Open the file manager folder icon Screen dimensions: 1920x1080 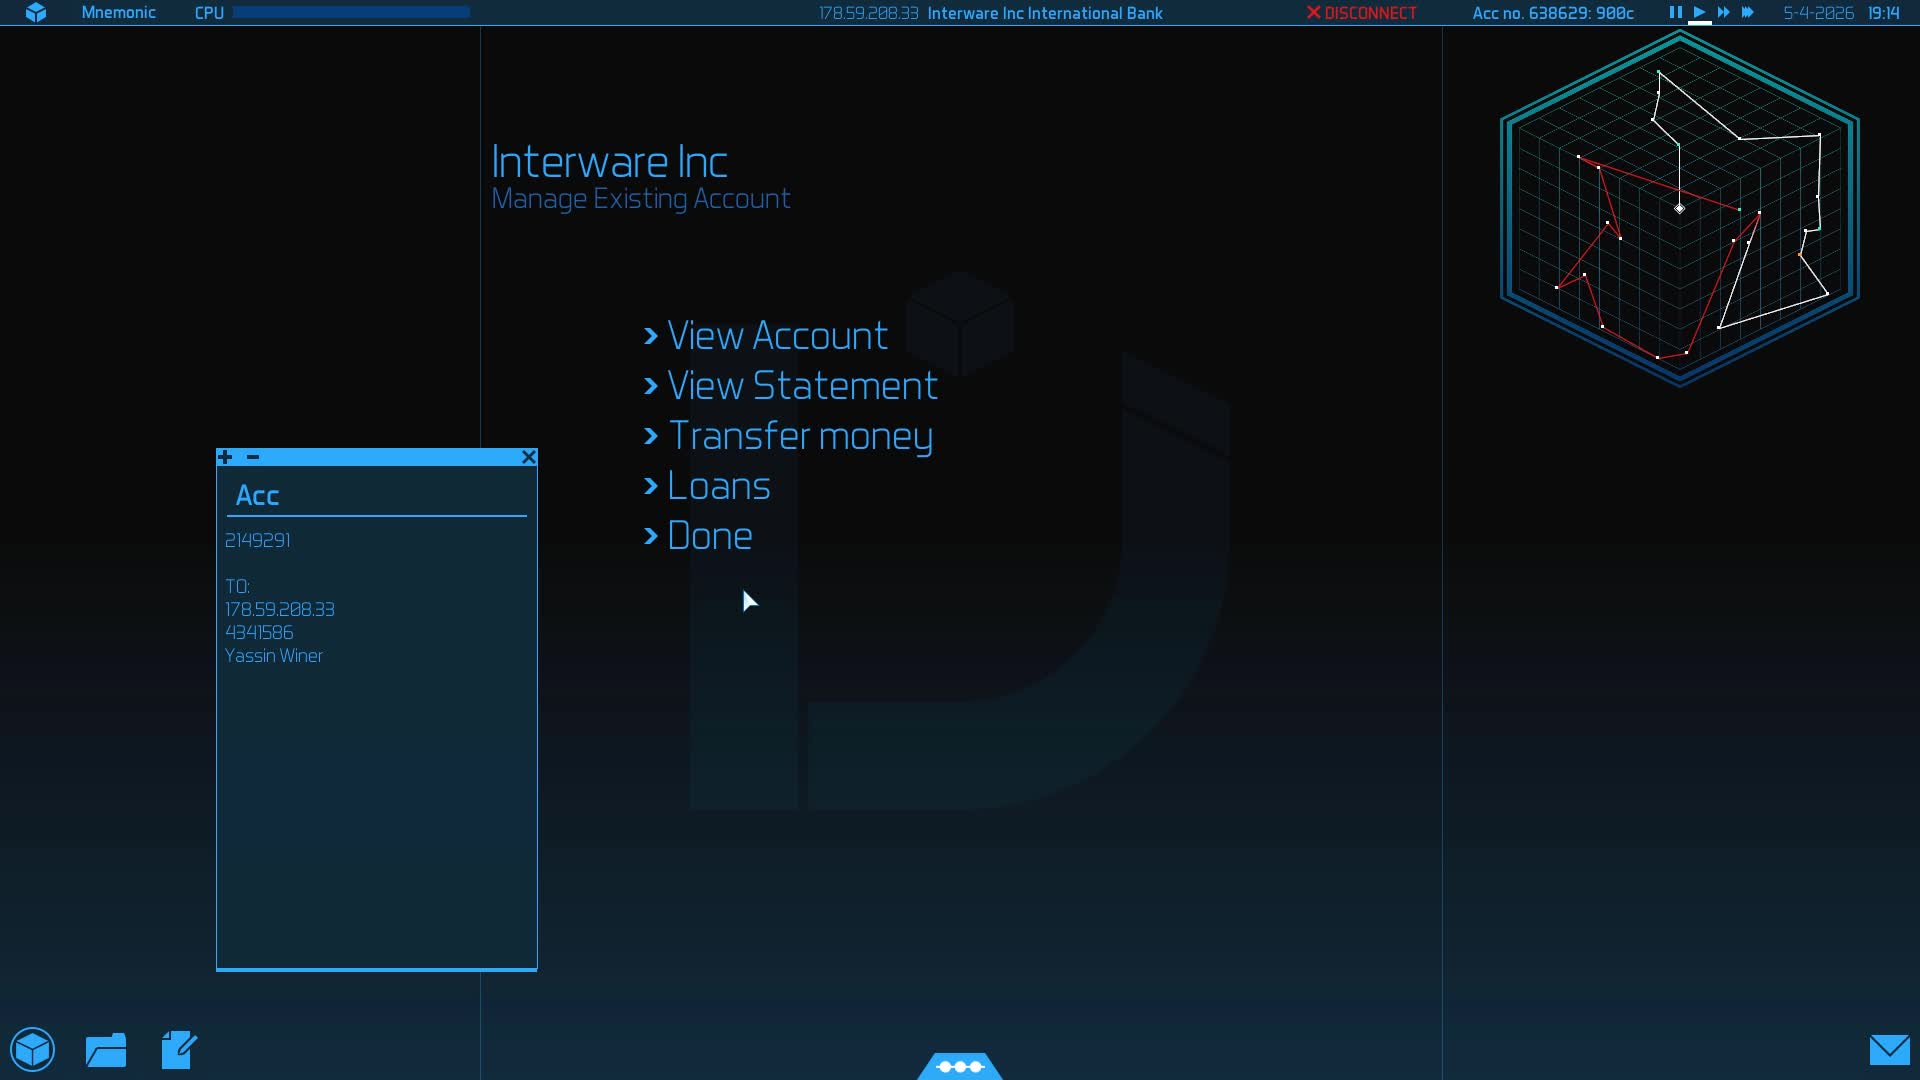click(106, 1050)
